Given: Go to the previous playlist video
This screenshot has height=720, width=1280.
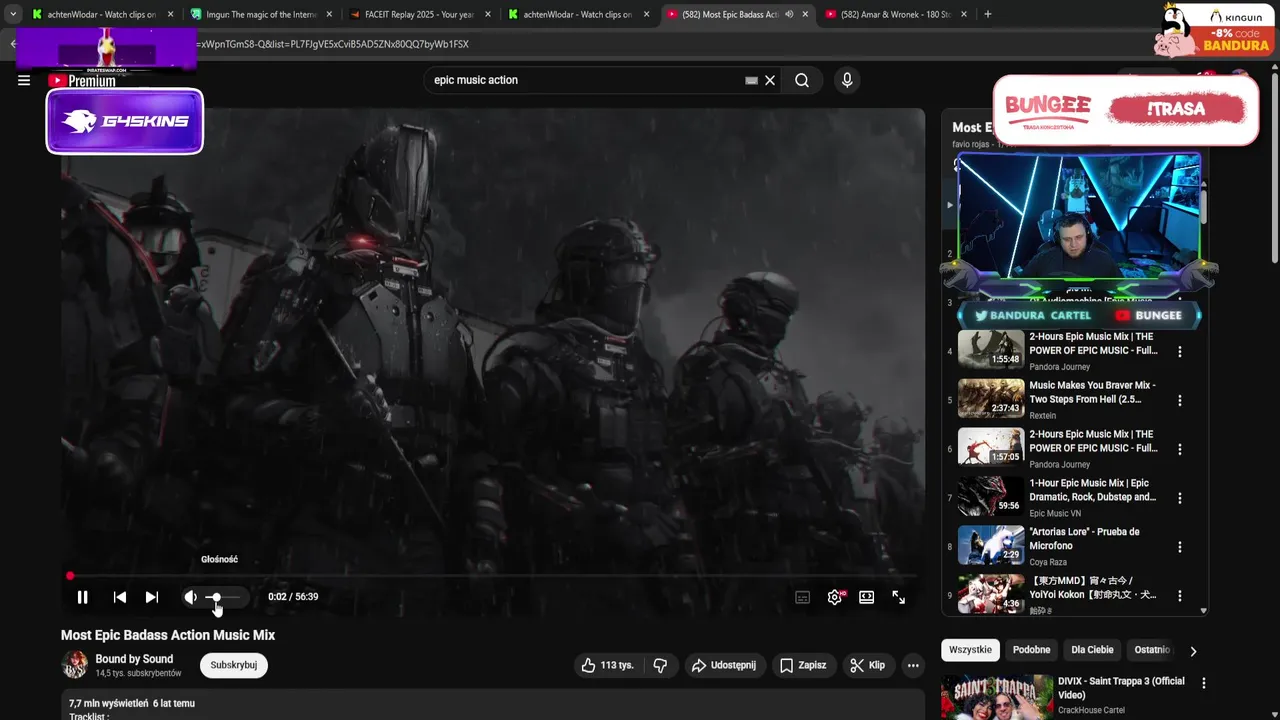Looking at the screenshot, I should (119, 597).
